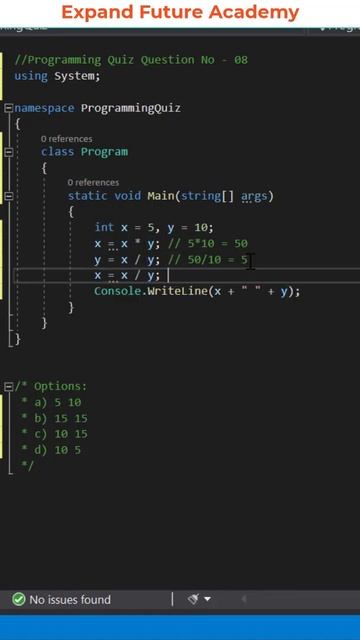Click the 'Main' method name

click(x=161, y=196)
